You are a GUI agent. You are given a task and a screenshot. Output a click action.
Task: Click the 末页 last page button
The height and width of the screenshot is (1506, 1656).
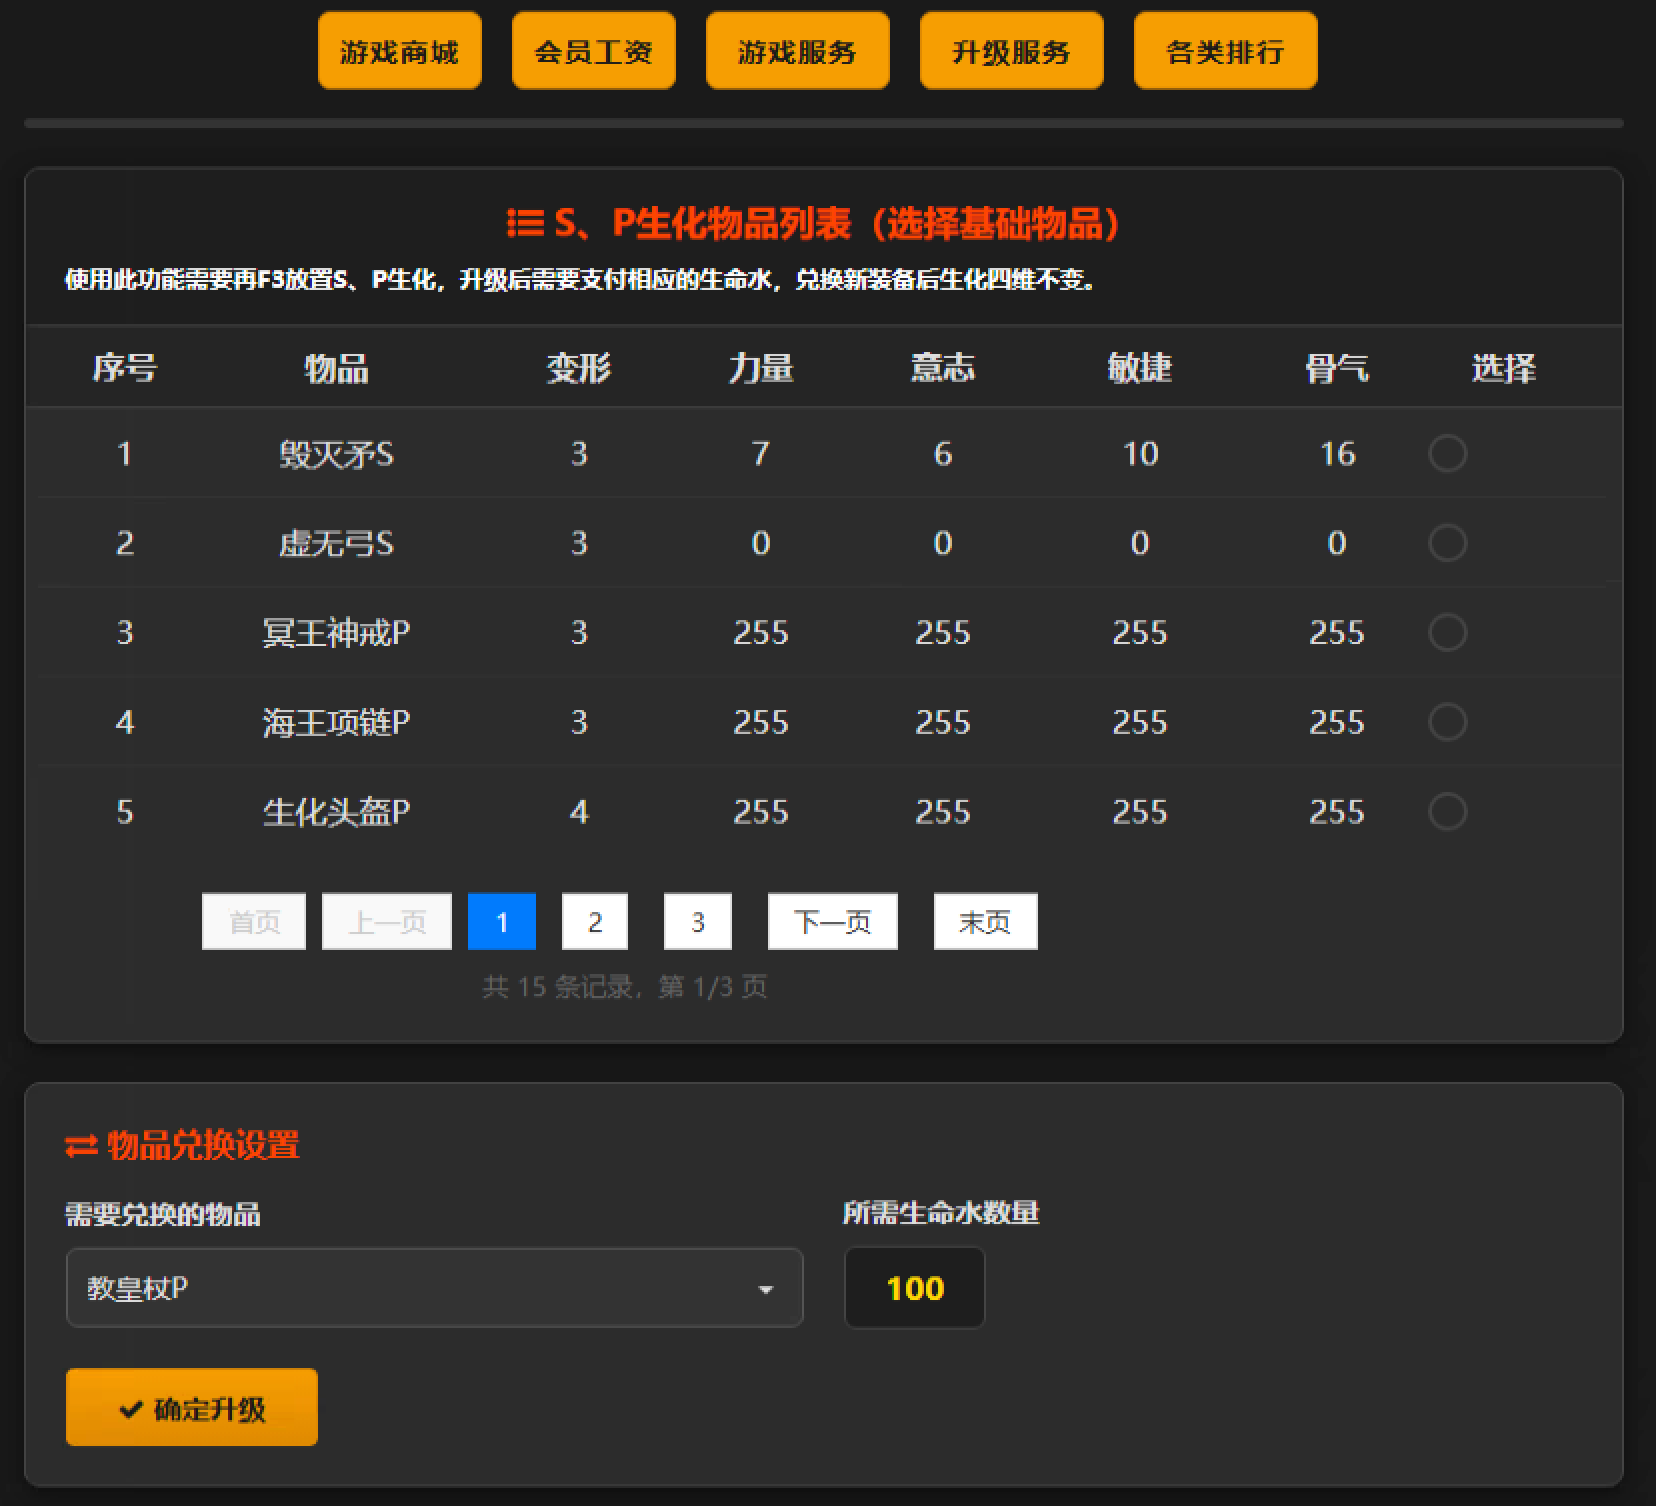[985, 921]
